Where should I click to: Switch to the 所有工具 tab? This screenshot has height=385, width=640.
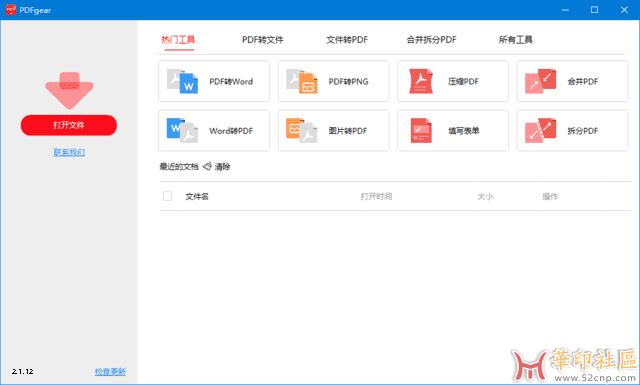click(x=516, y=40)
